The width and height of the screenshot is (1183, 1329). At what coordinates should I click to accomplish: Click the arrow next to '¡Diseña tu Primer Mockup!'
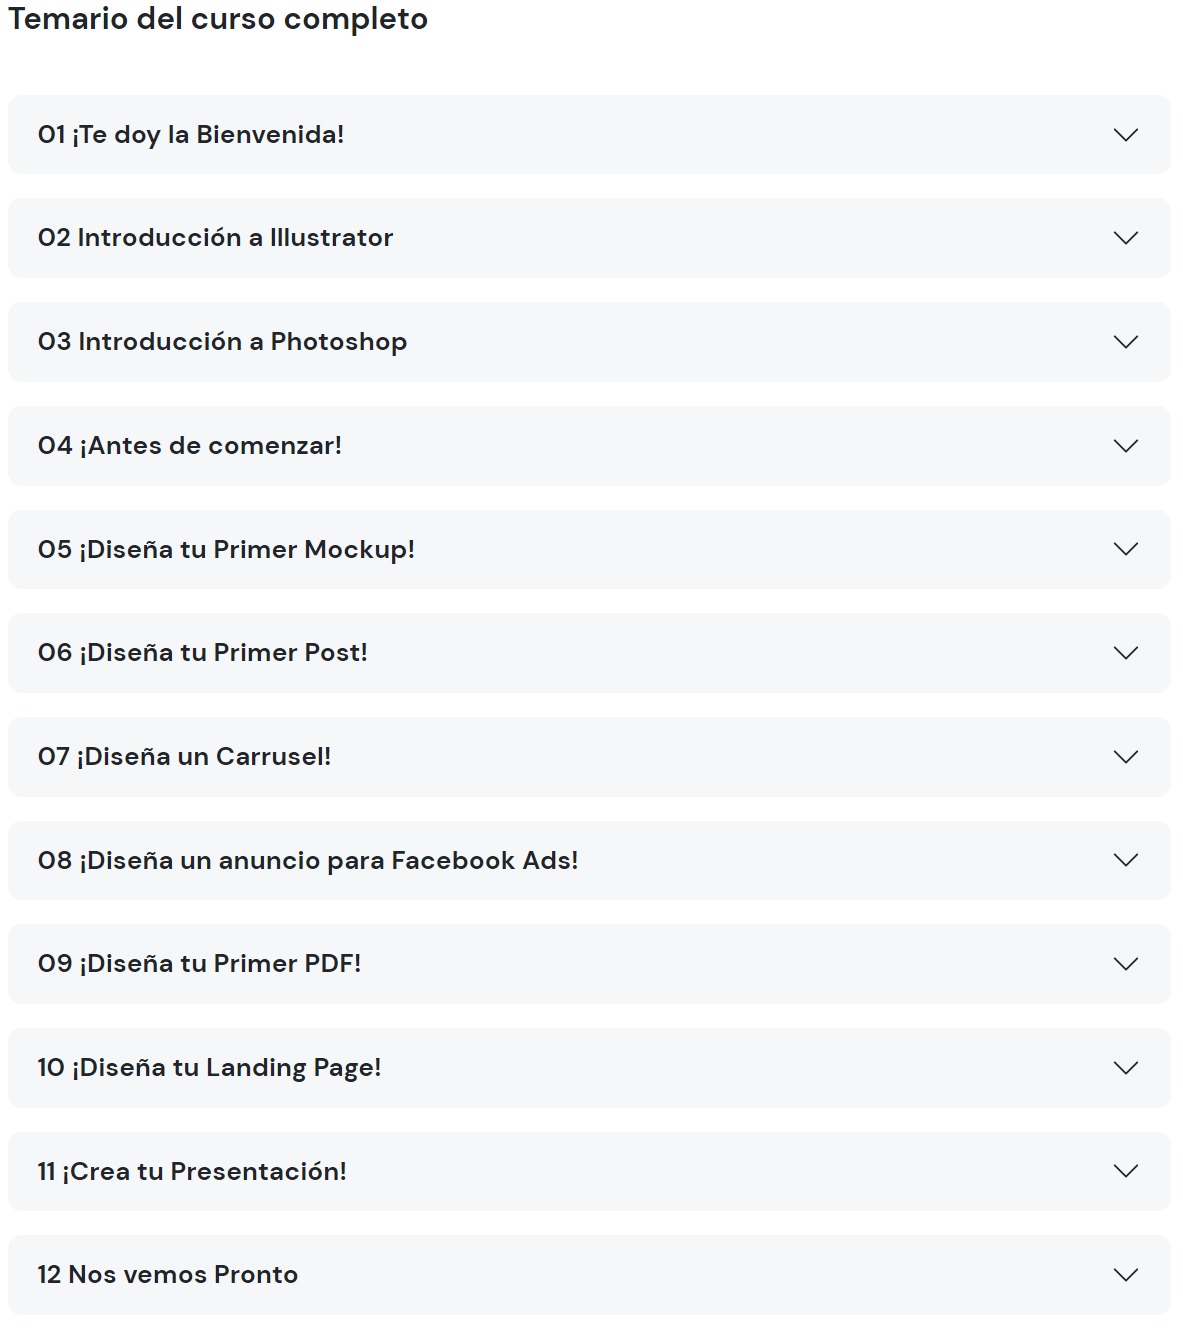point(1126,549)
